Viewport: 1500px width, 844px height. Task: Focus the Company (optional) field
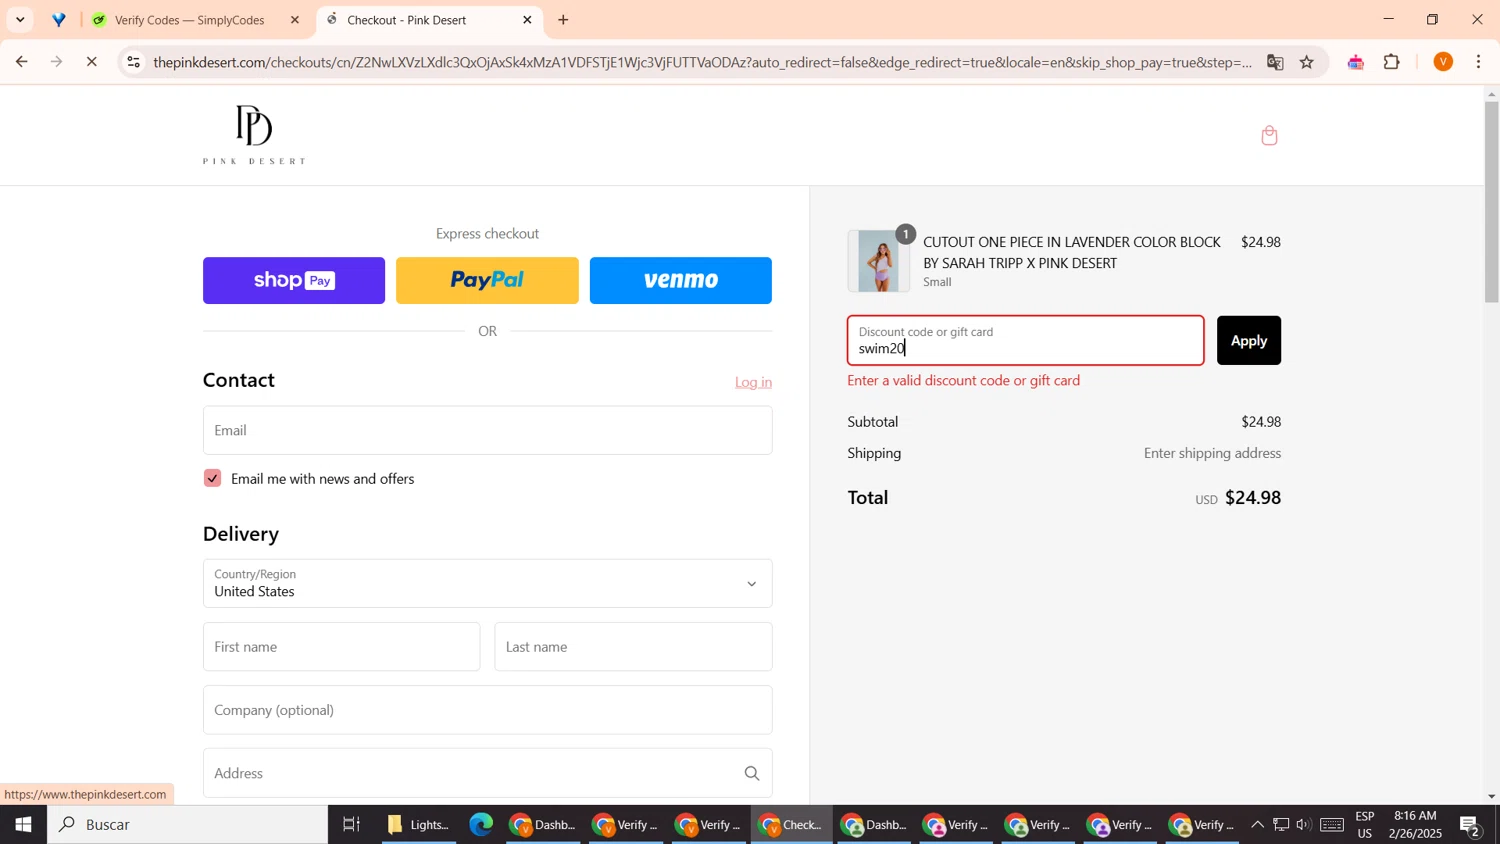[487, 710]
